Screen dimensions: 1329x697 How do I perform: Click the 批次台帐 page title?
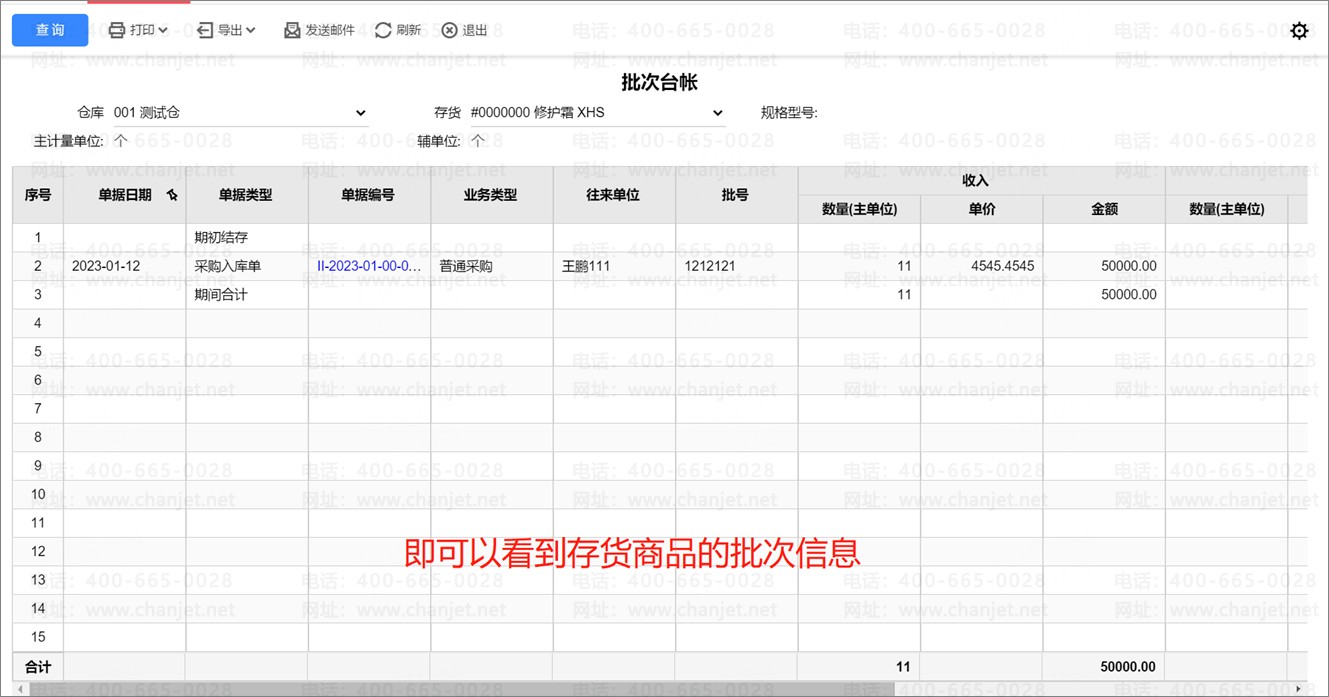(x=659, y=82)
